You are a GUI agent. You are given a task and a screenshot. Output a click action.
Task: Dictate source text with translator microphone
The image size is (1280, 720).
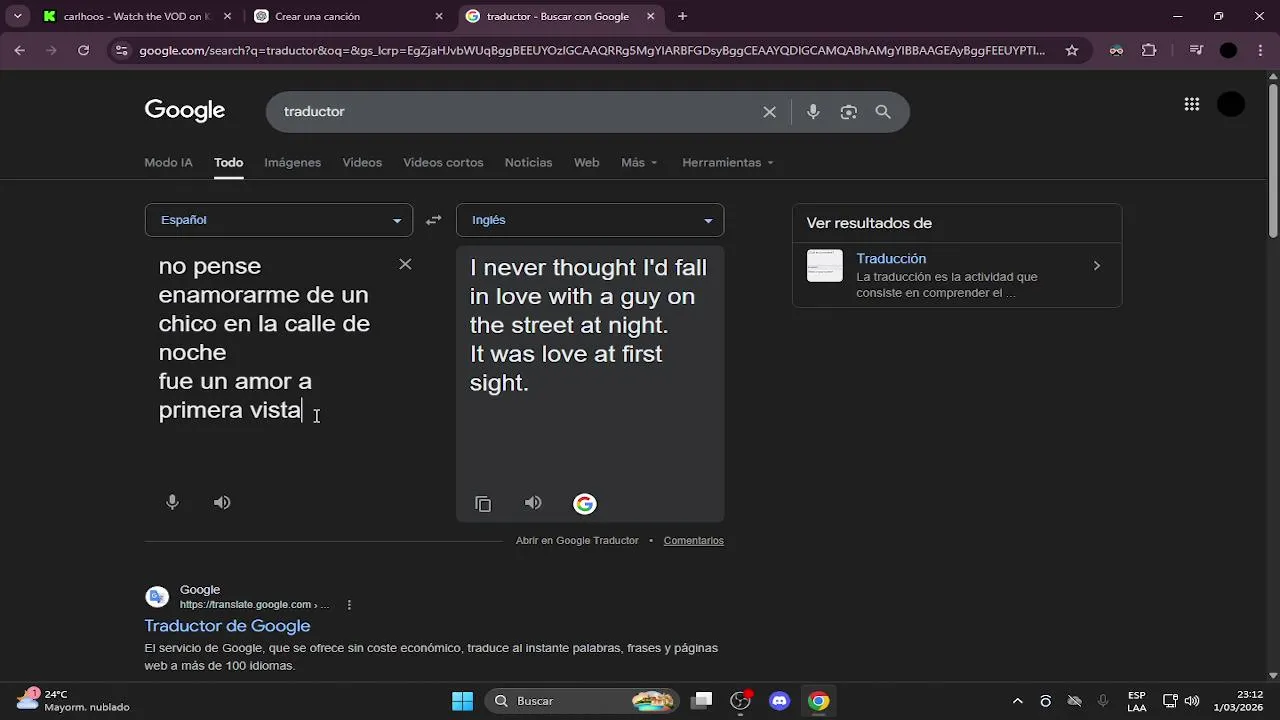pyautogui.click(x=172, y=502)
